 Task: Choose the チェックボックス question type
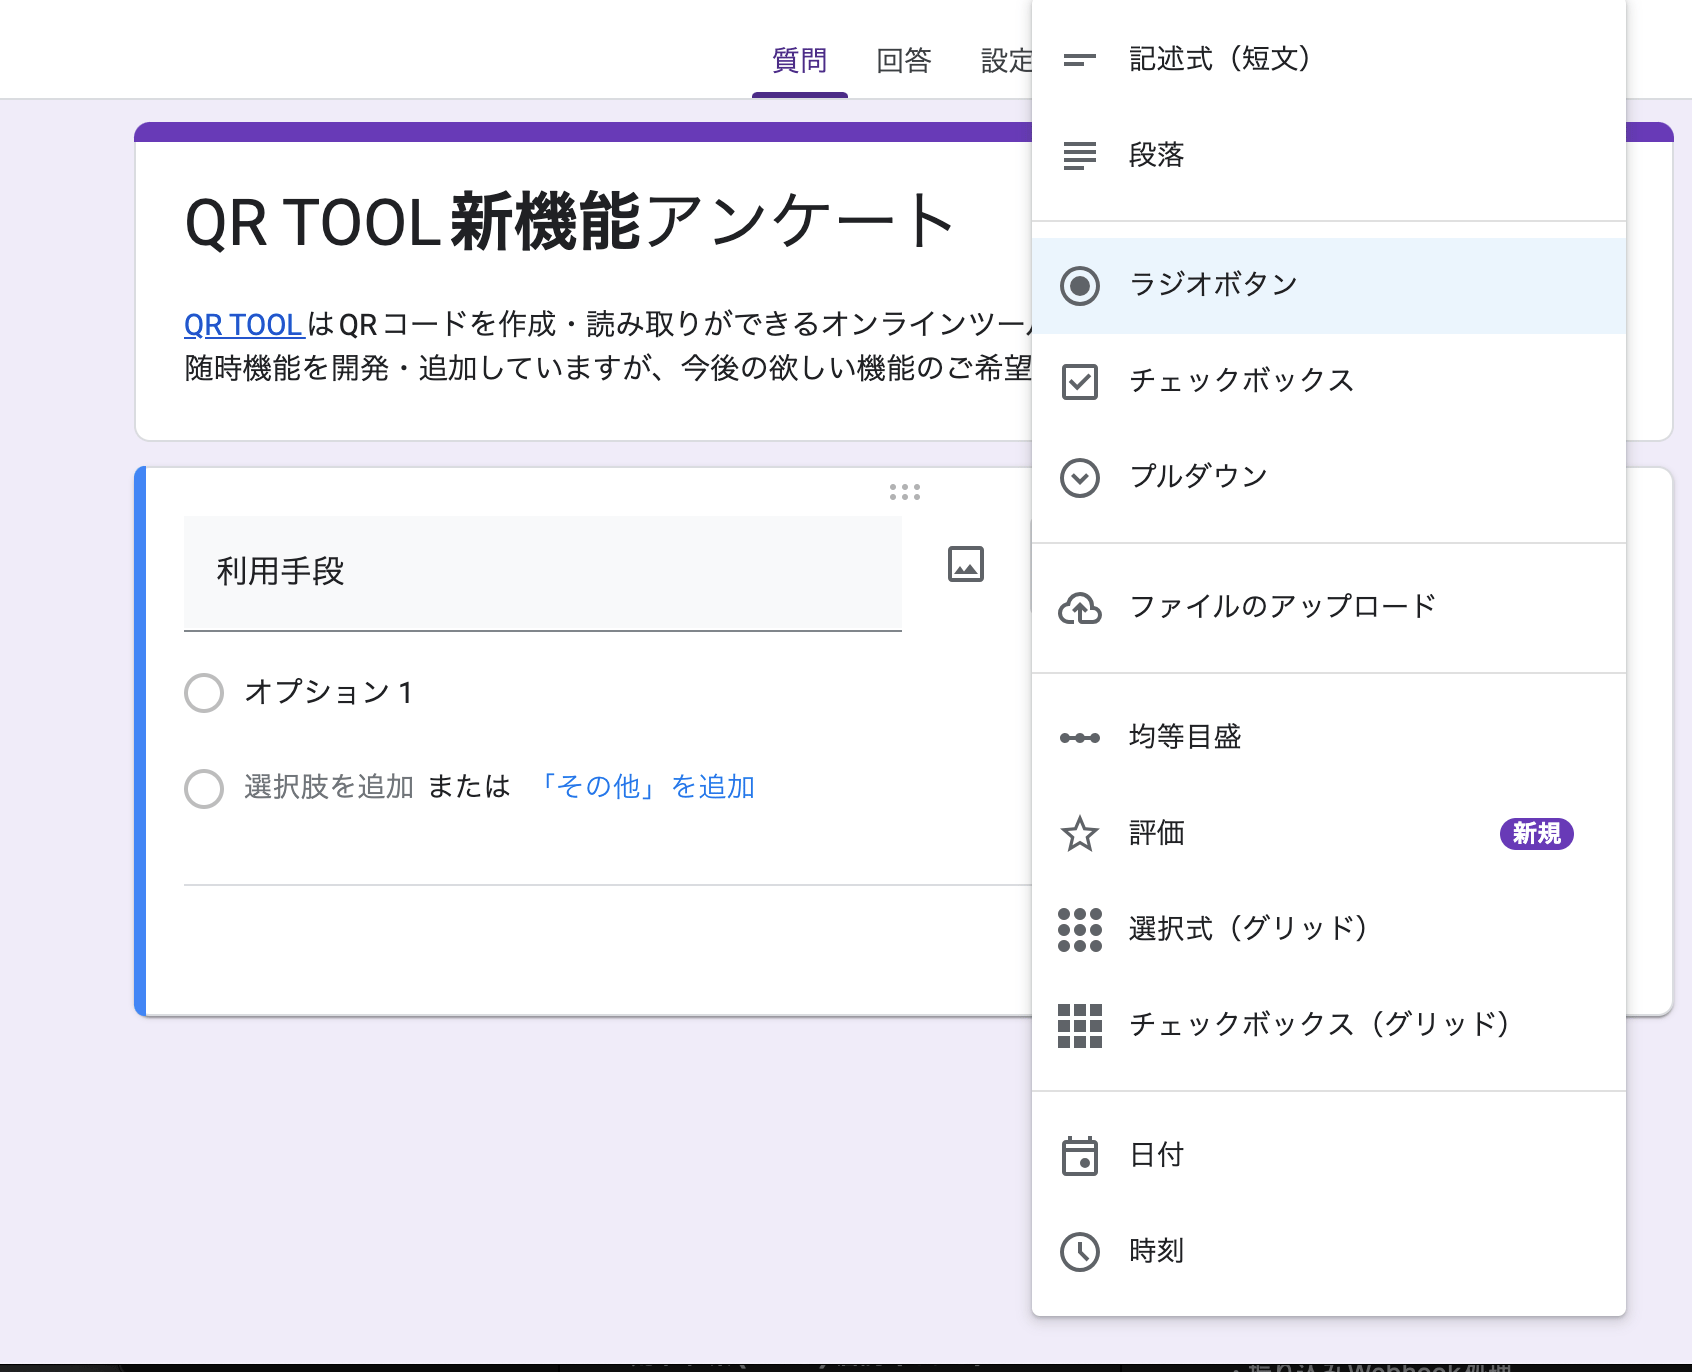[x=1240, y=380]
